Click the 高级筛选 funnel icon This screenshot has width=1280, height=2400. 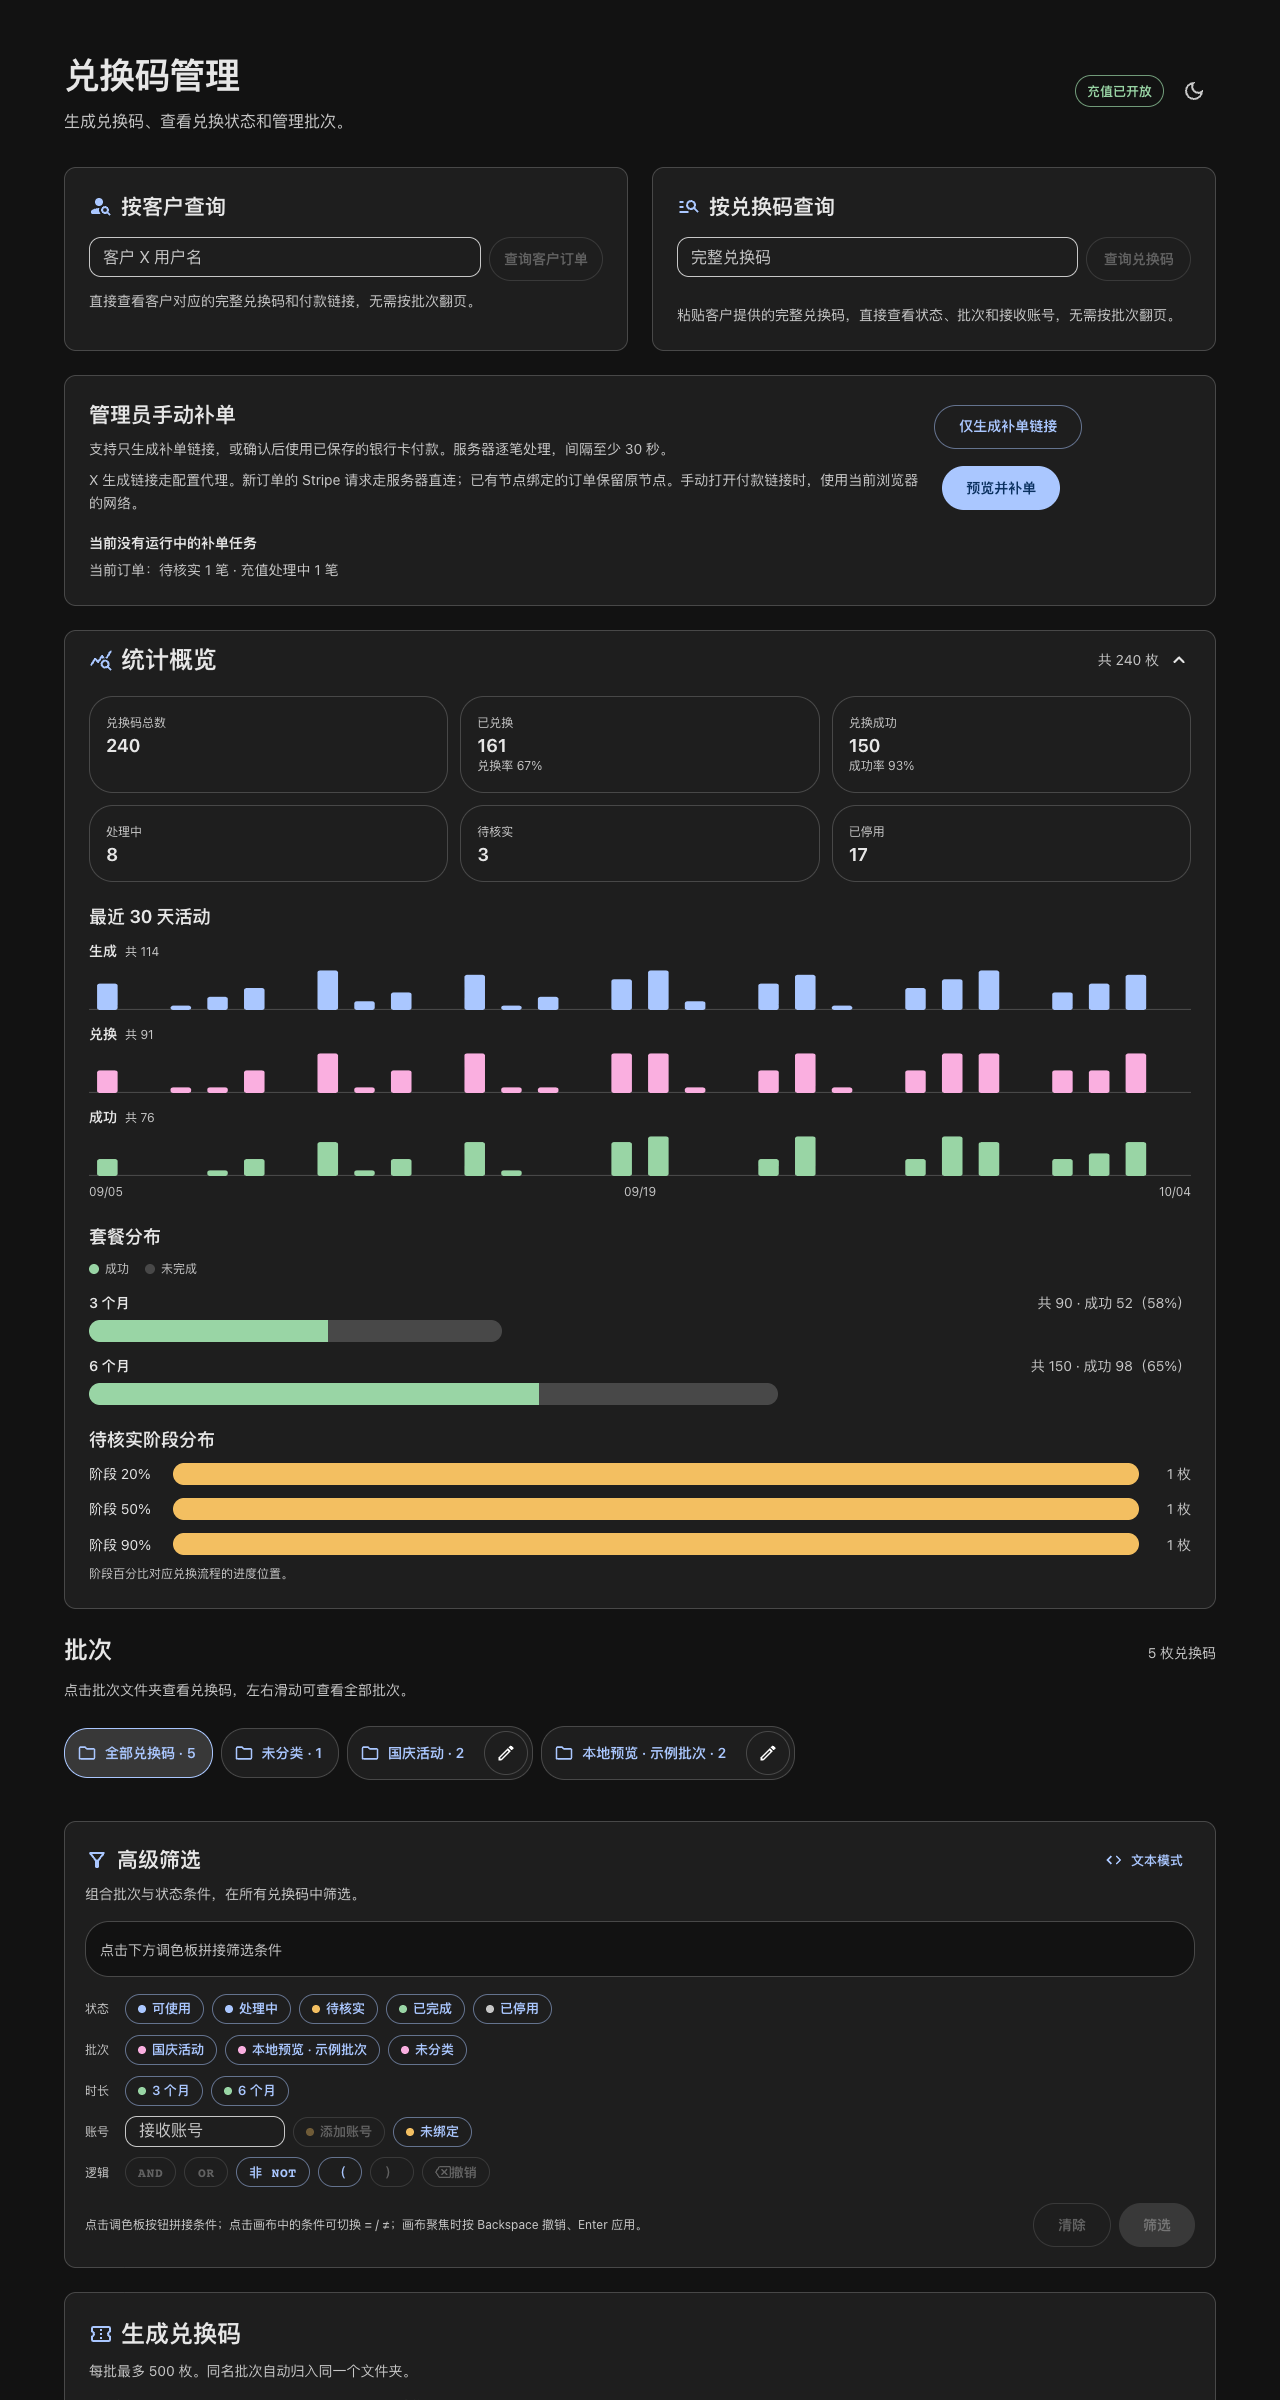click(97, 1860)
